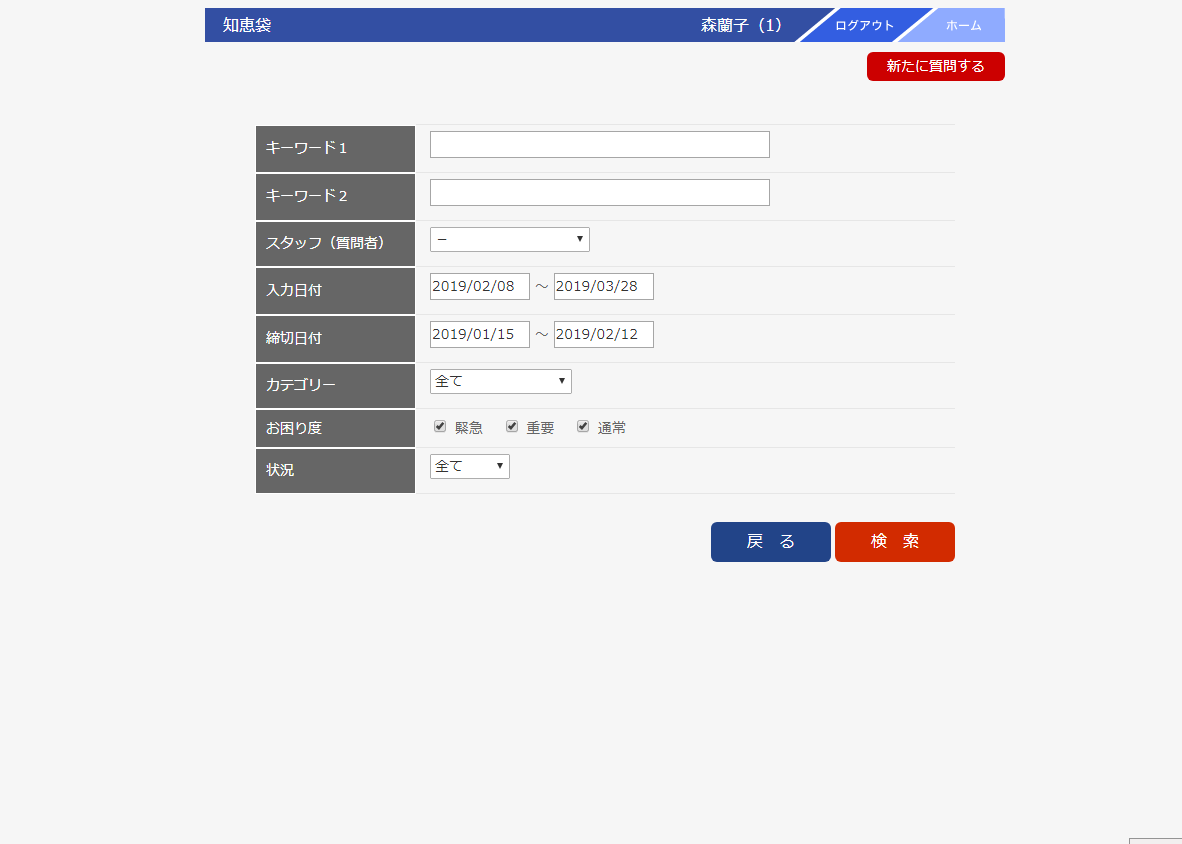The image size is (1182, 844).
Task: Select the 入力日付 start date 2019/02/08
Action: (x=479, y=287)
